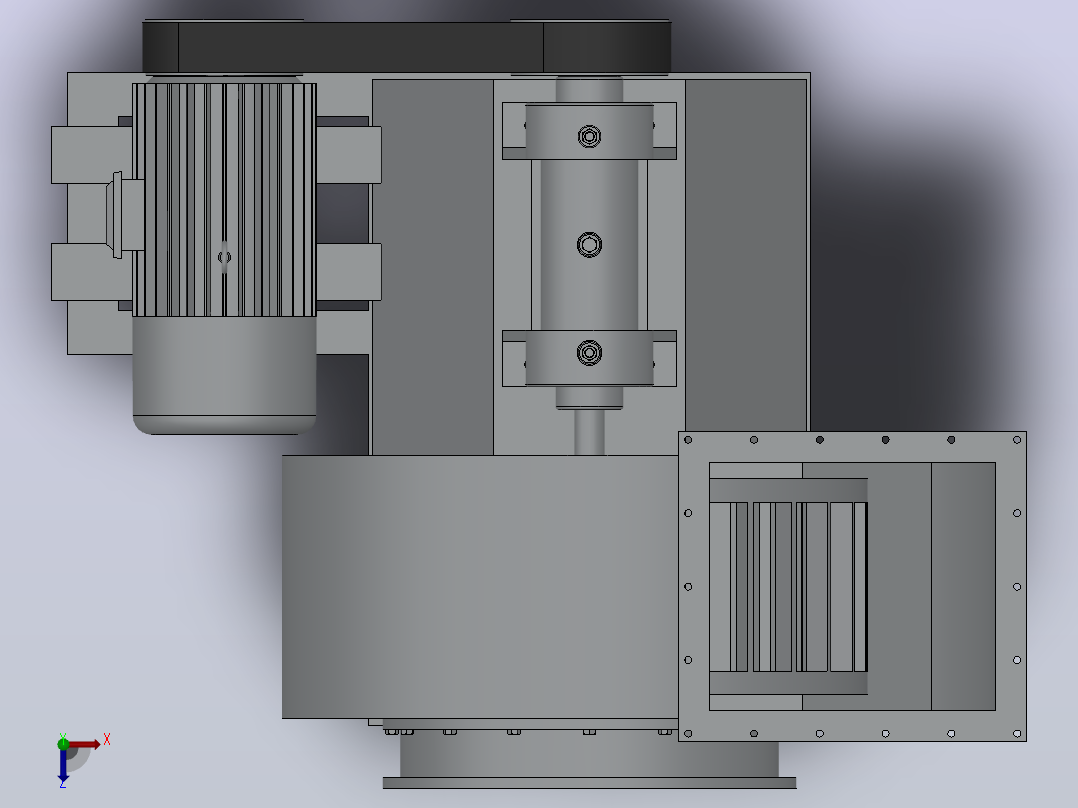Click the bolt on the lower bearing block

(x=589, y=352)
